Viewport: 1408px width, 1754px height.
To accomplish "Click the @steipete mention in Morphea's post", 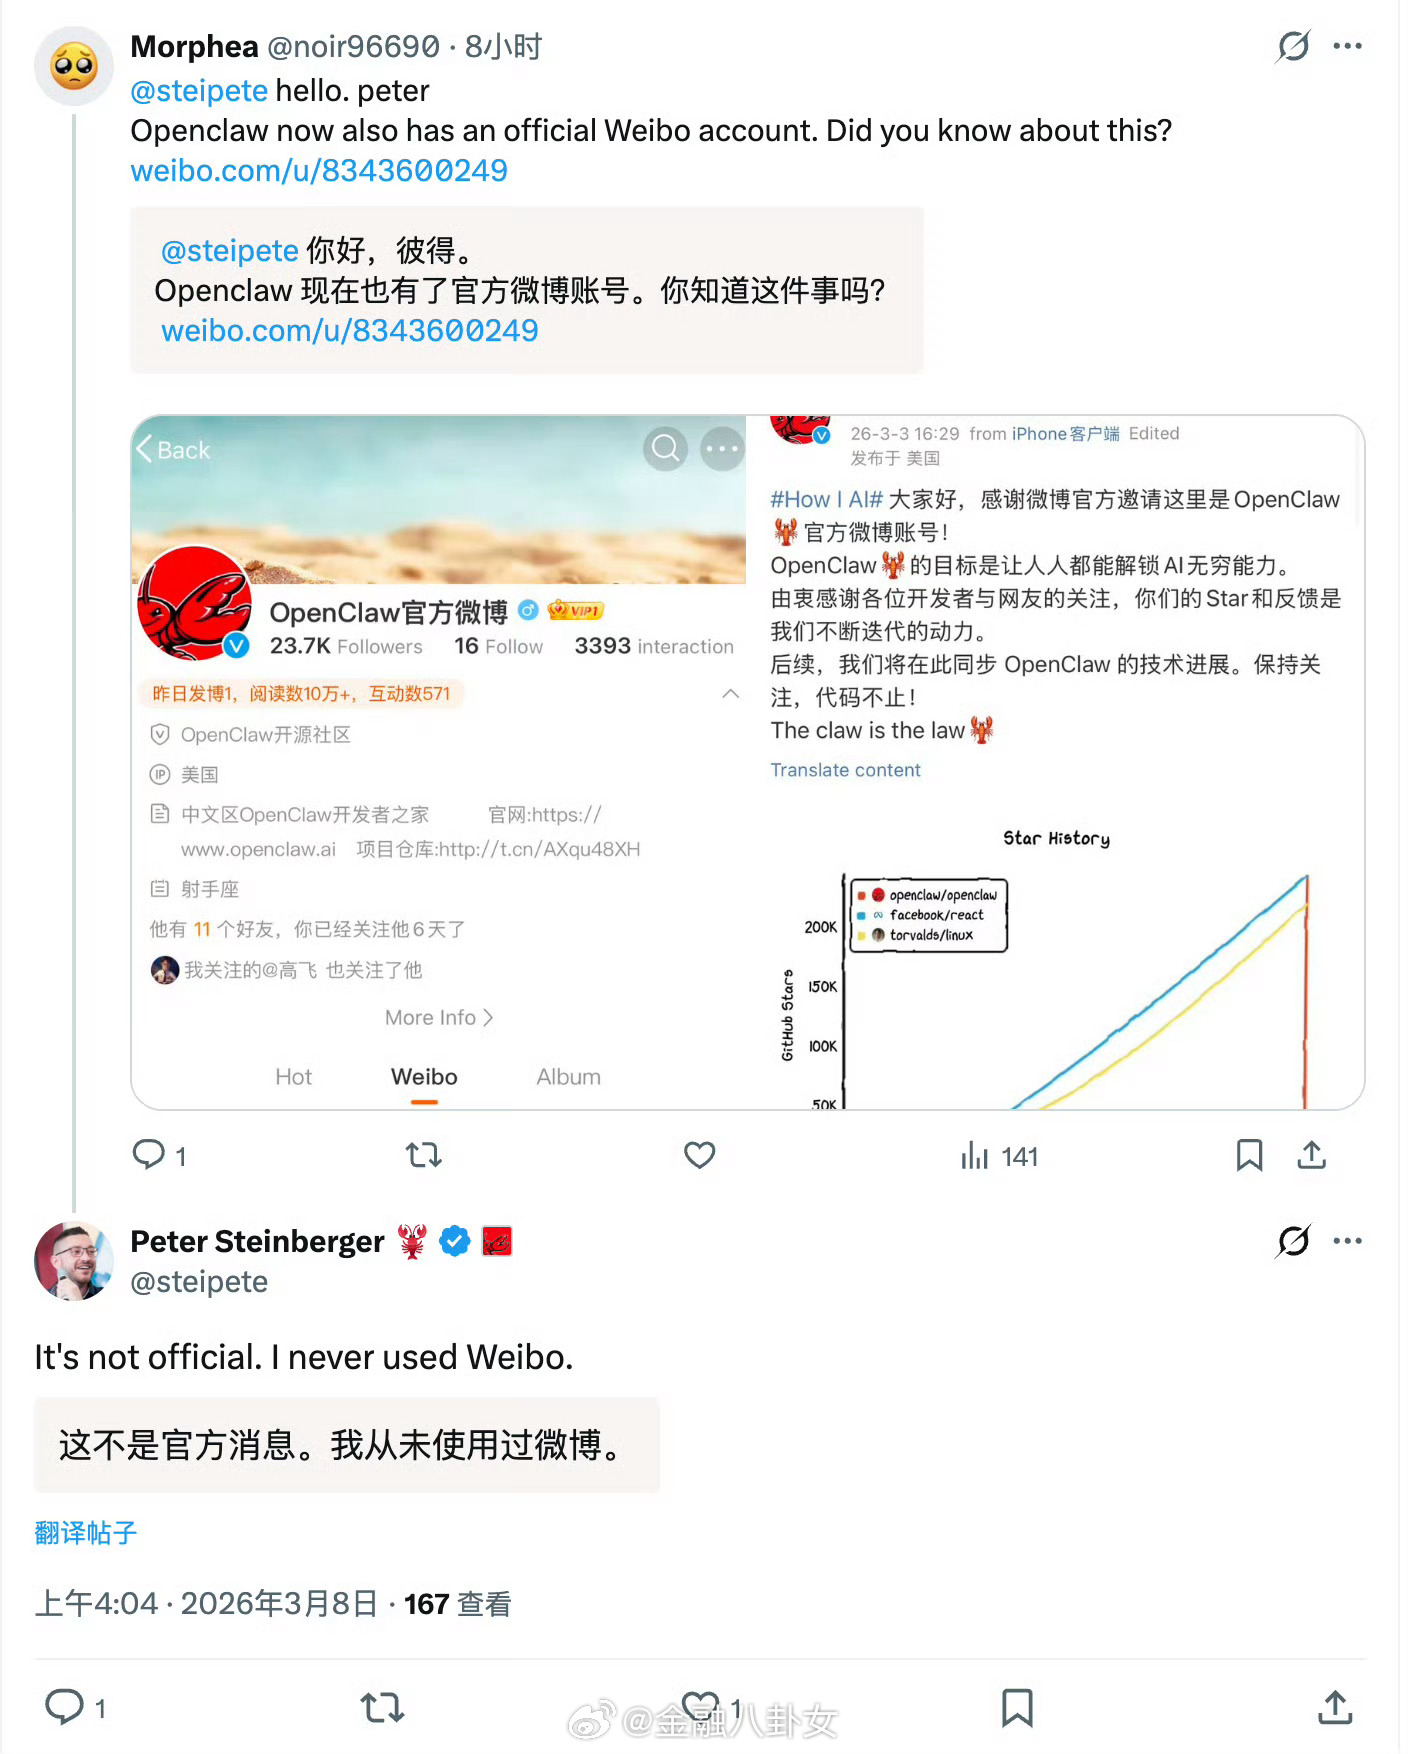I will 199,91.
